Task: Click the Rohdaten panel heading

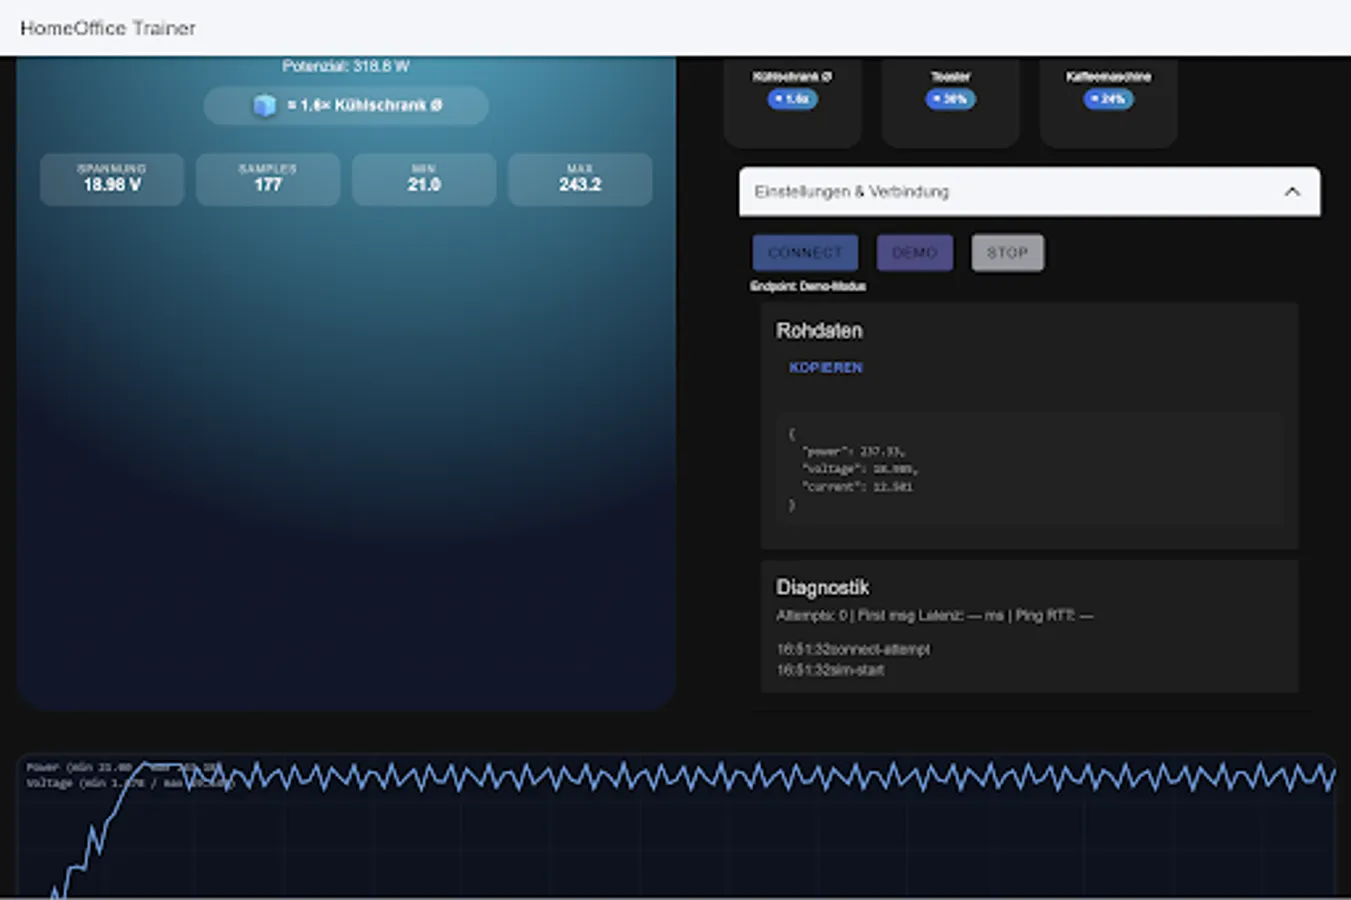Action: point(819,330)
